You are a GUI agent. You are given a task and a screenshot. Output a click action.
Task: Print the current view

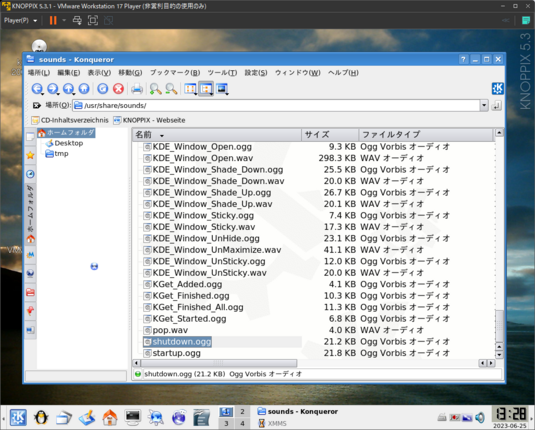[x=137, y=89]
